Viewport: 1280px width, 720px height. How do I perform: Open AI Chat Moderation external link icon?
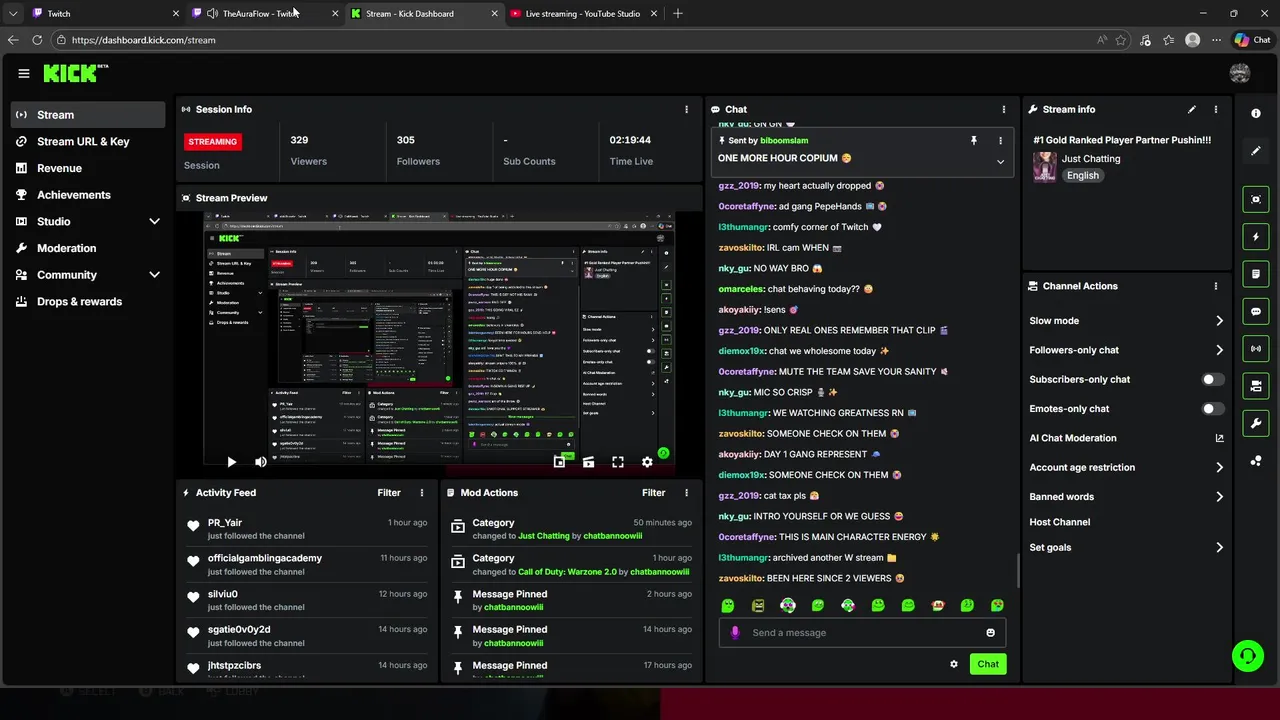[1219, 438]
